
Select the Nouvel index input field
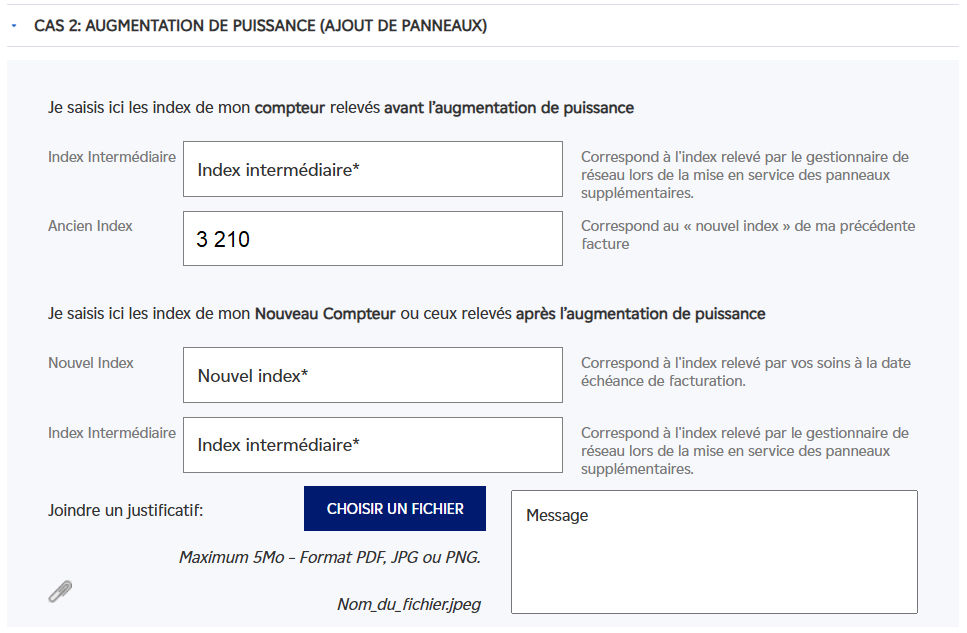[372, 375]
